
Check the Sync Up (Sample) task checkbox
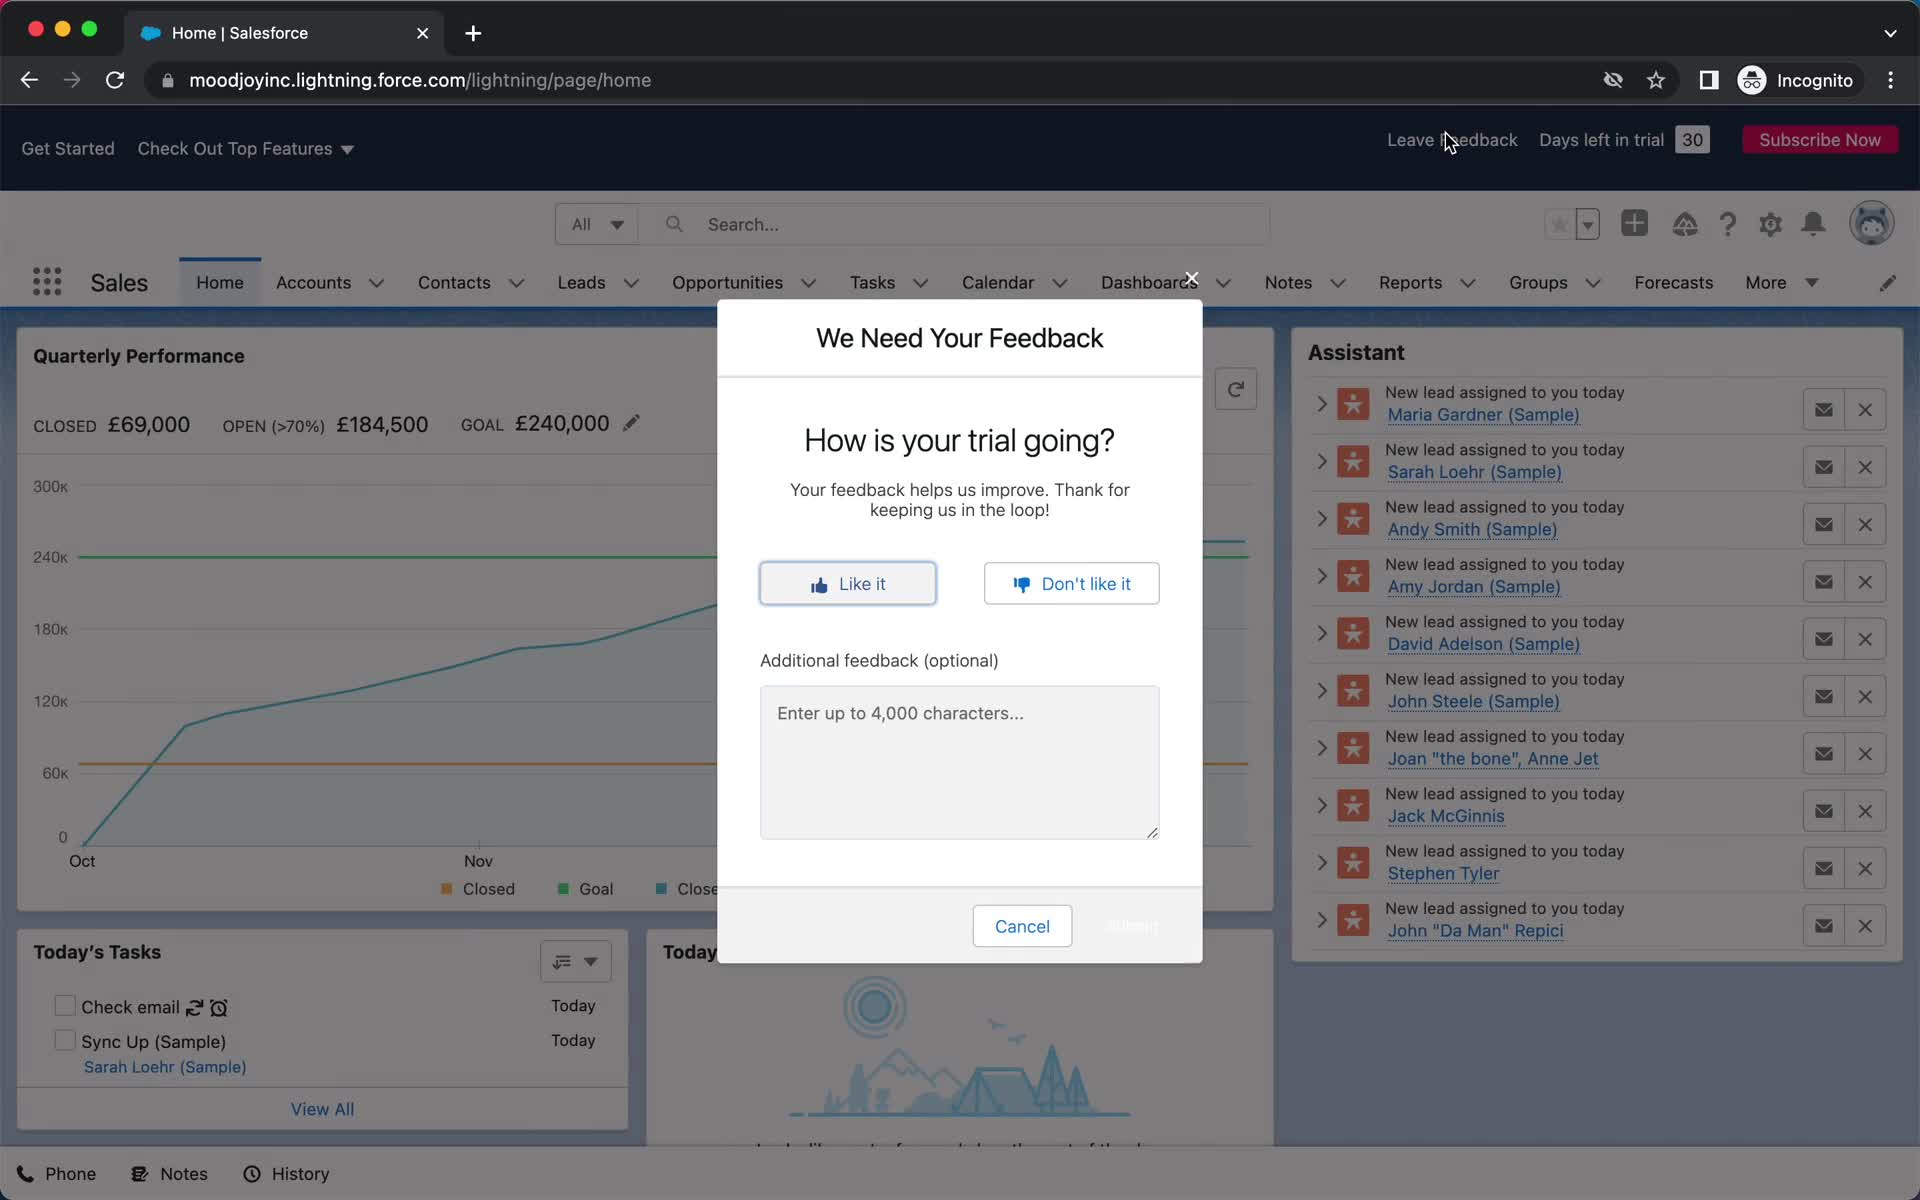coord(65,1040)
